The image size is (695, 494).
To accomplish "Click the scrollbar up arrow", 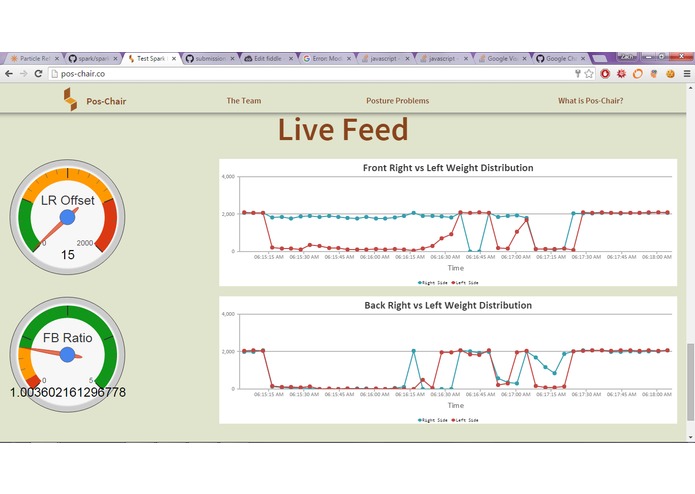I will (690, 88).
